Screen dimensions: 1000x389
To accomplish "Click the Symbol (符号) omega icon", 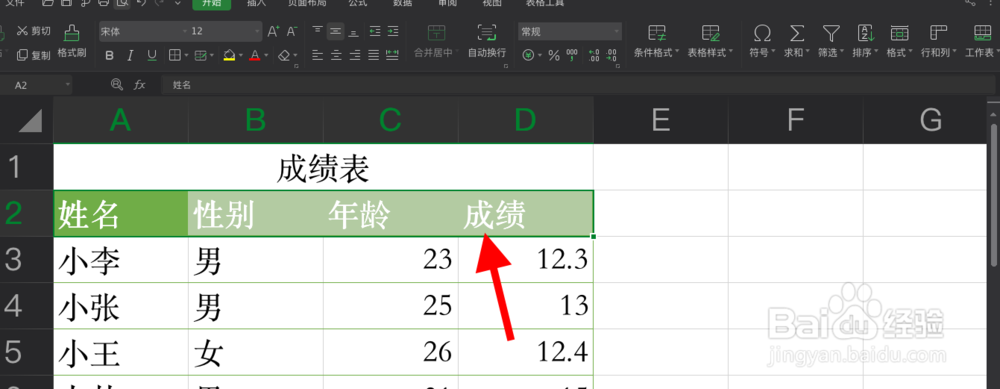I will [761, 33].
